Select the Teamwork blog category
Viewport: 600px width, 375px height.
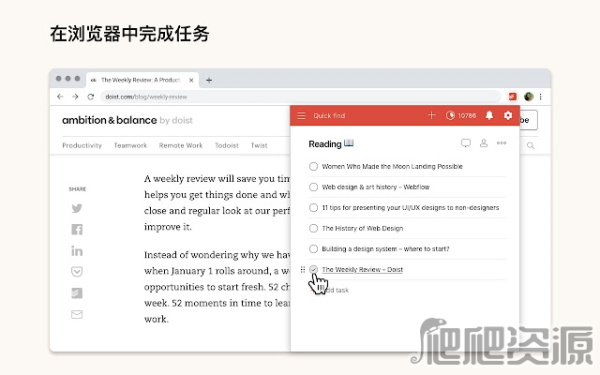(130, 145)
